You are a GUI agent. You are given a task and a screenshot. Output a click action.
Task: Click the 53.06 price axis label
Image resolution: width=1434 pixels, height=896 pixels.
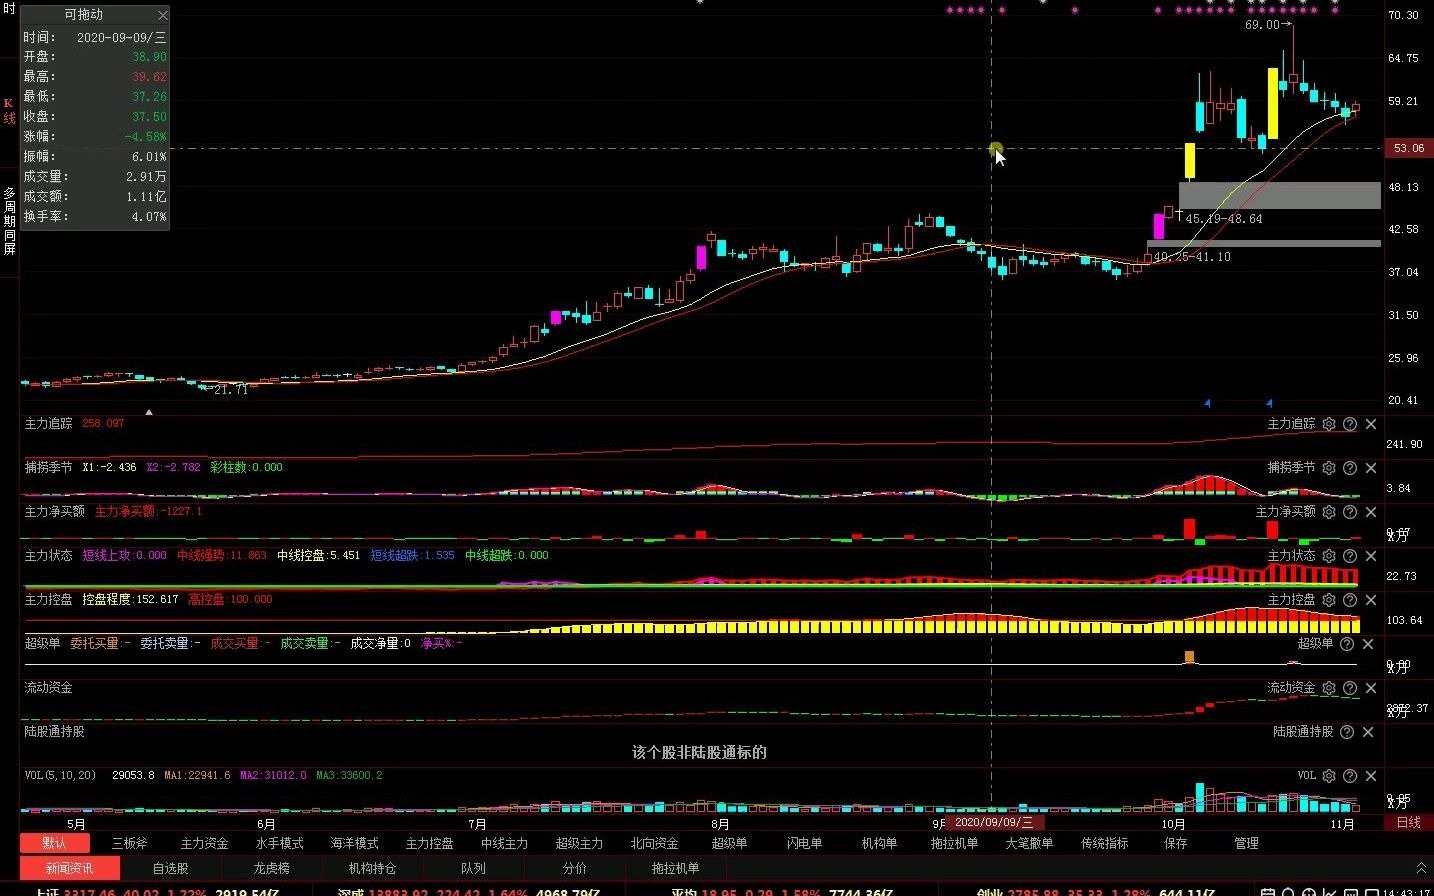(x=1408, y=148)
